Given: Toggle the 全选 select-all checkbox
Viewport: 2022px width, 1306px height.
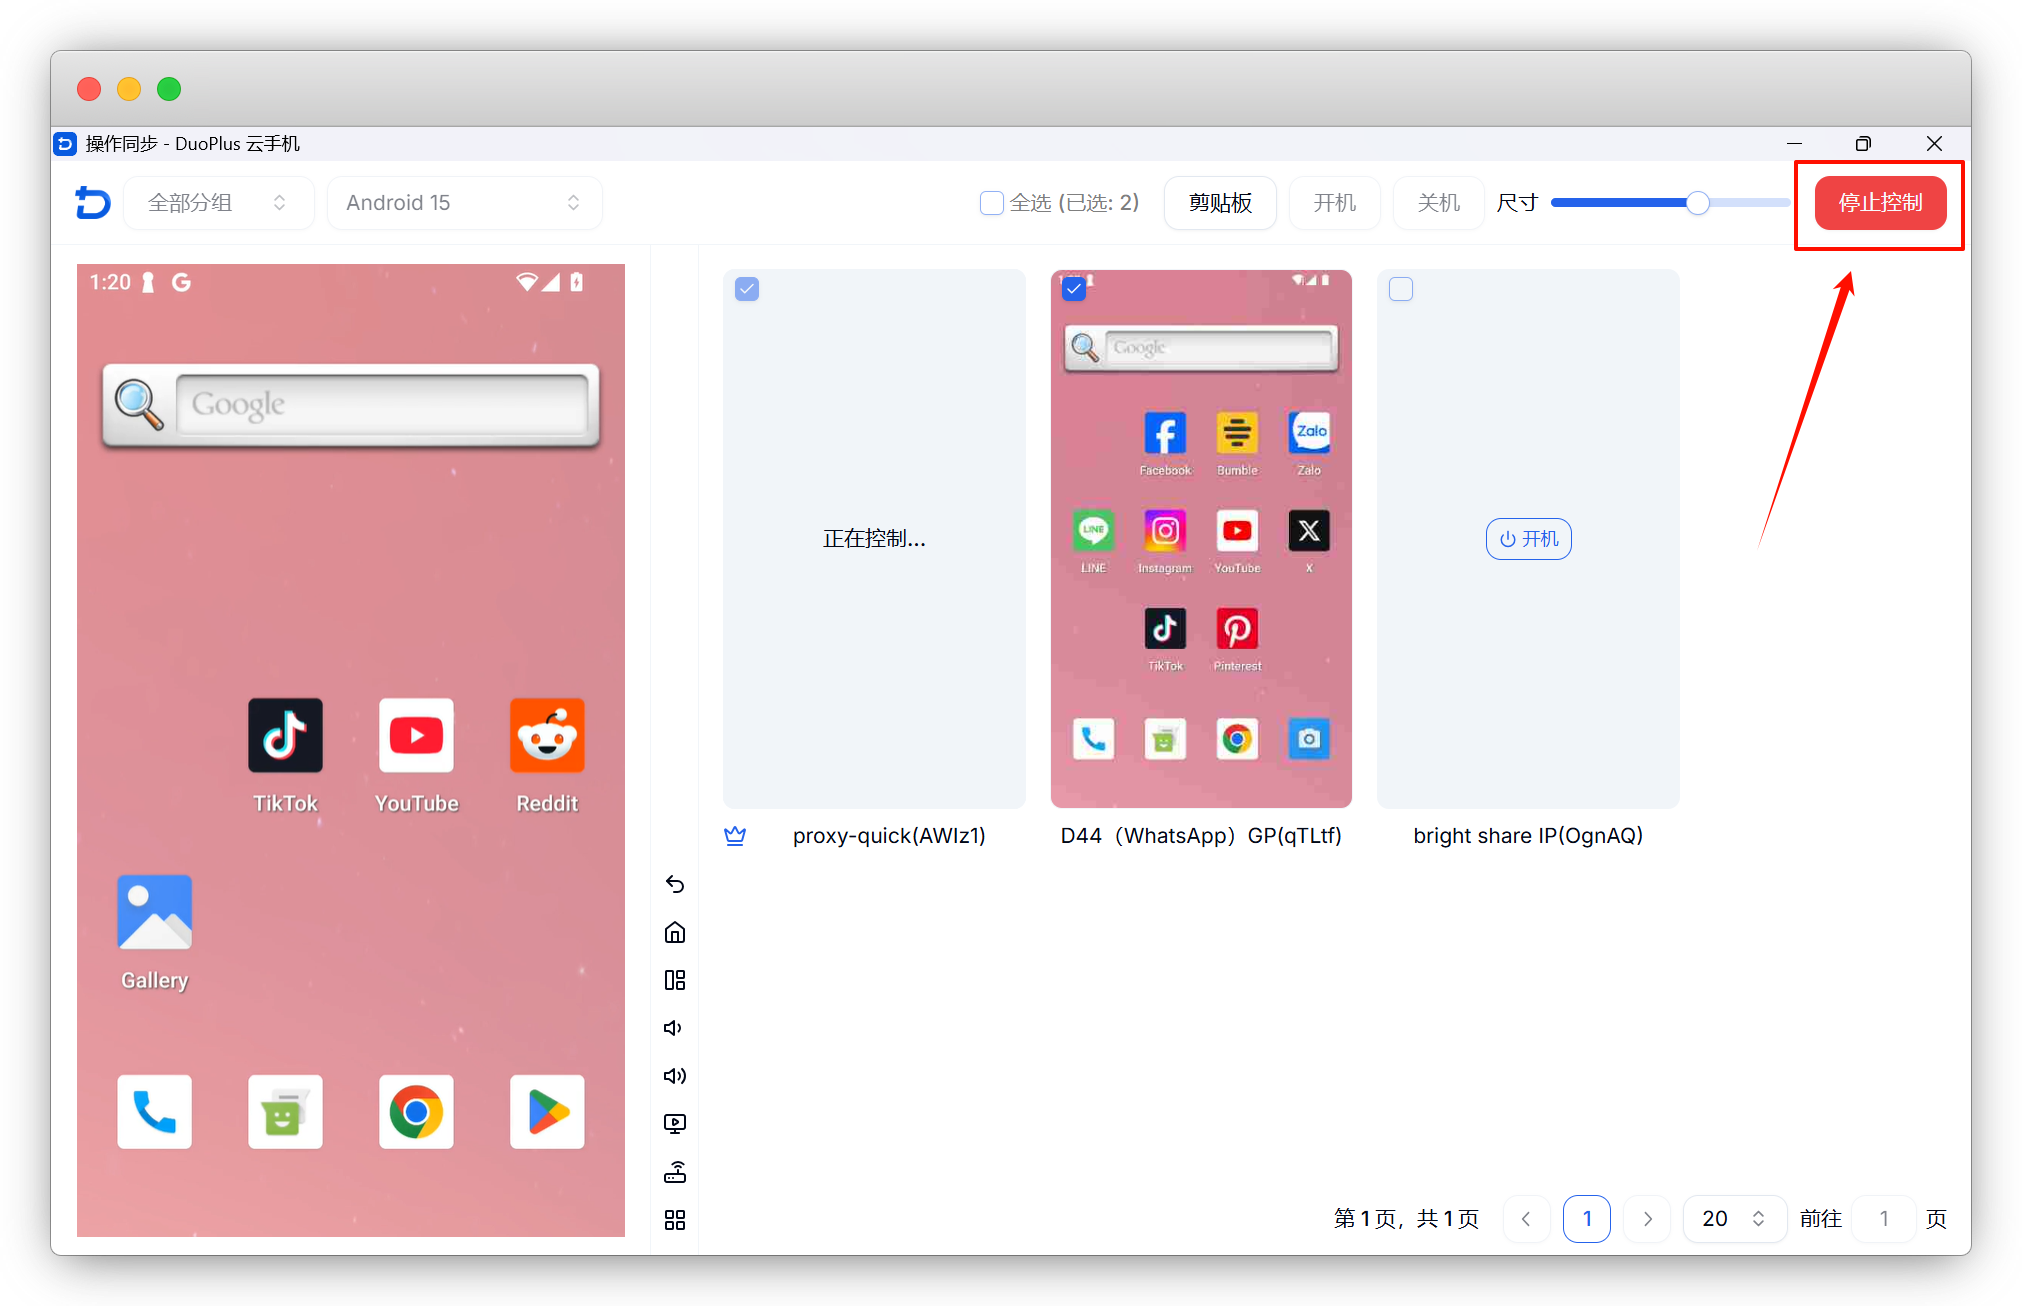Looking at the screenshot, I should tap(991, 203).
